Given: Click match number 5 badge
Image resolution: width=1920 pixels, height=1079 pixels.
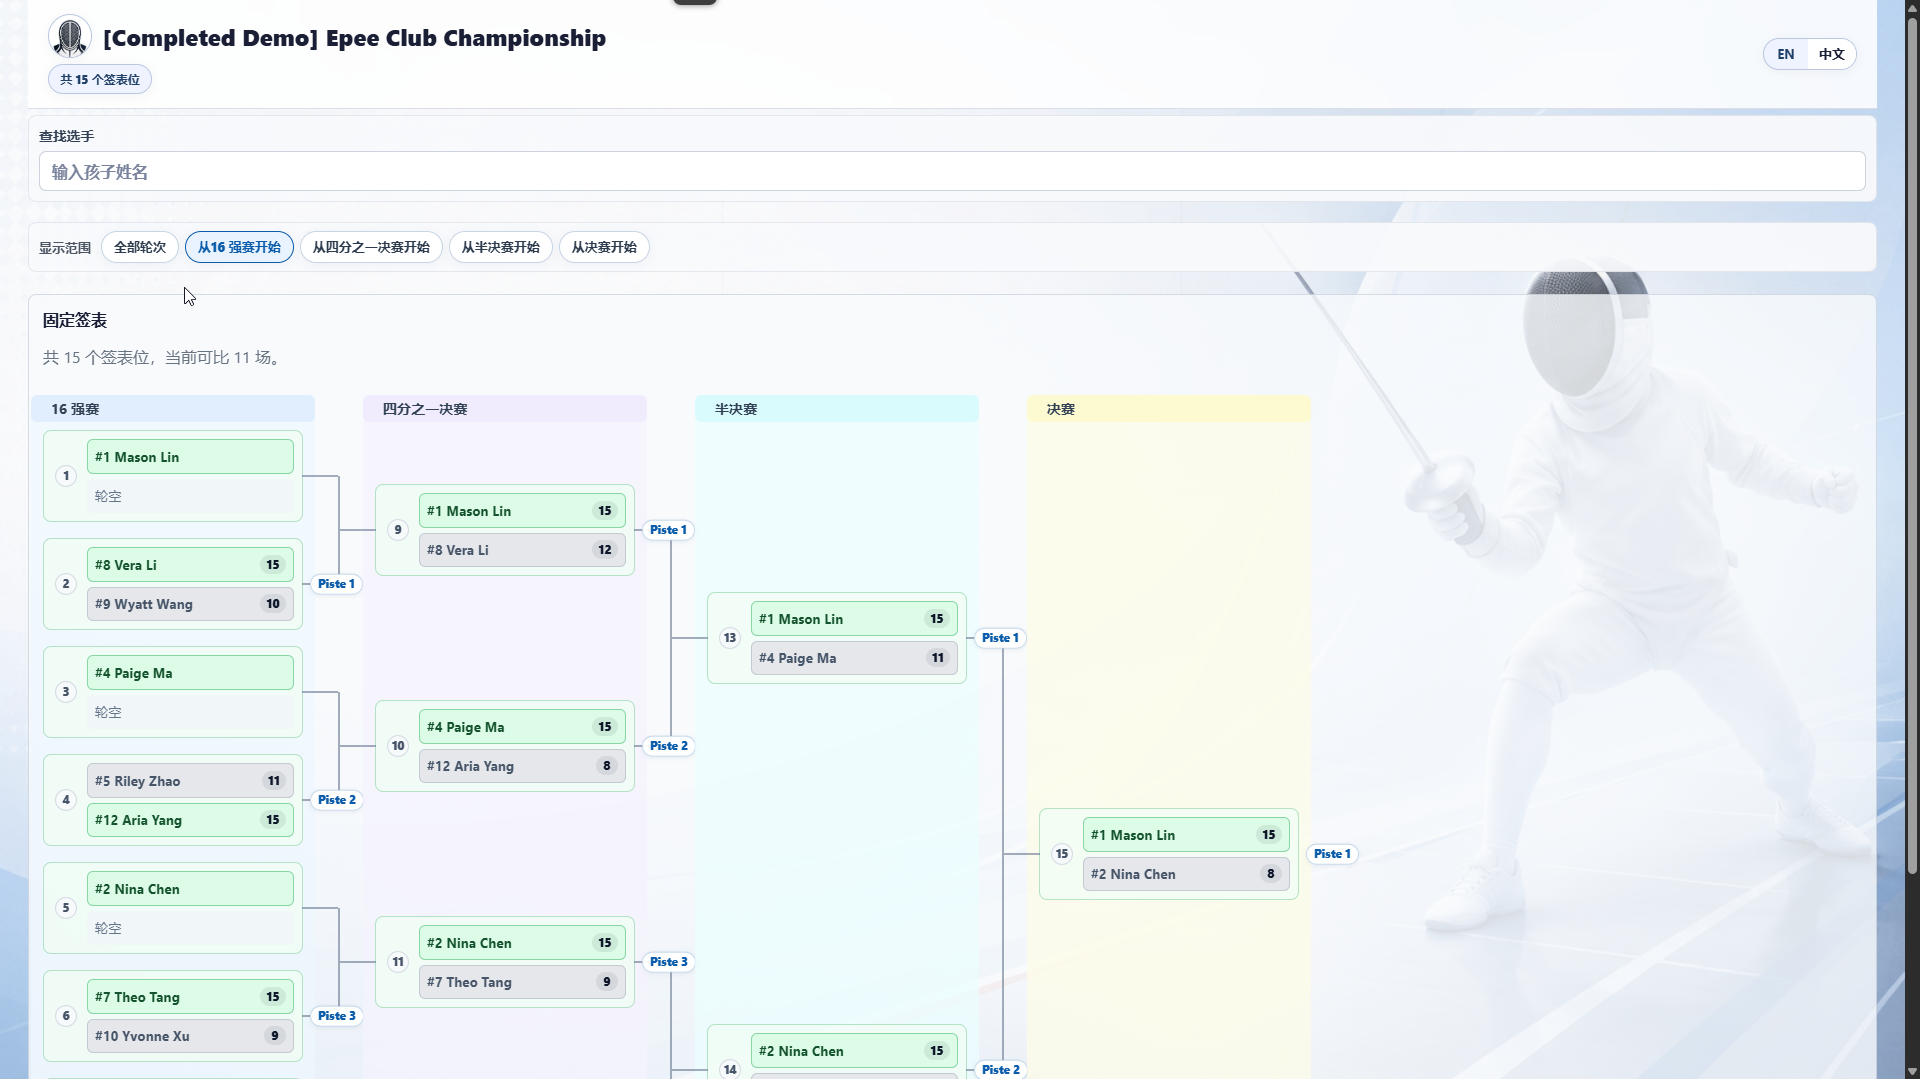Looking at the screenshot, I should [66, 908].
